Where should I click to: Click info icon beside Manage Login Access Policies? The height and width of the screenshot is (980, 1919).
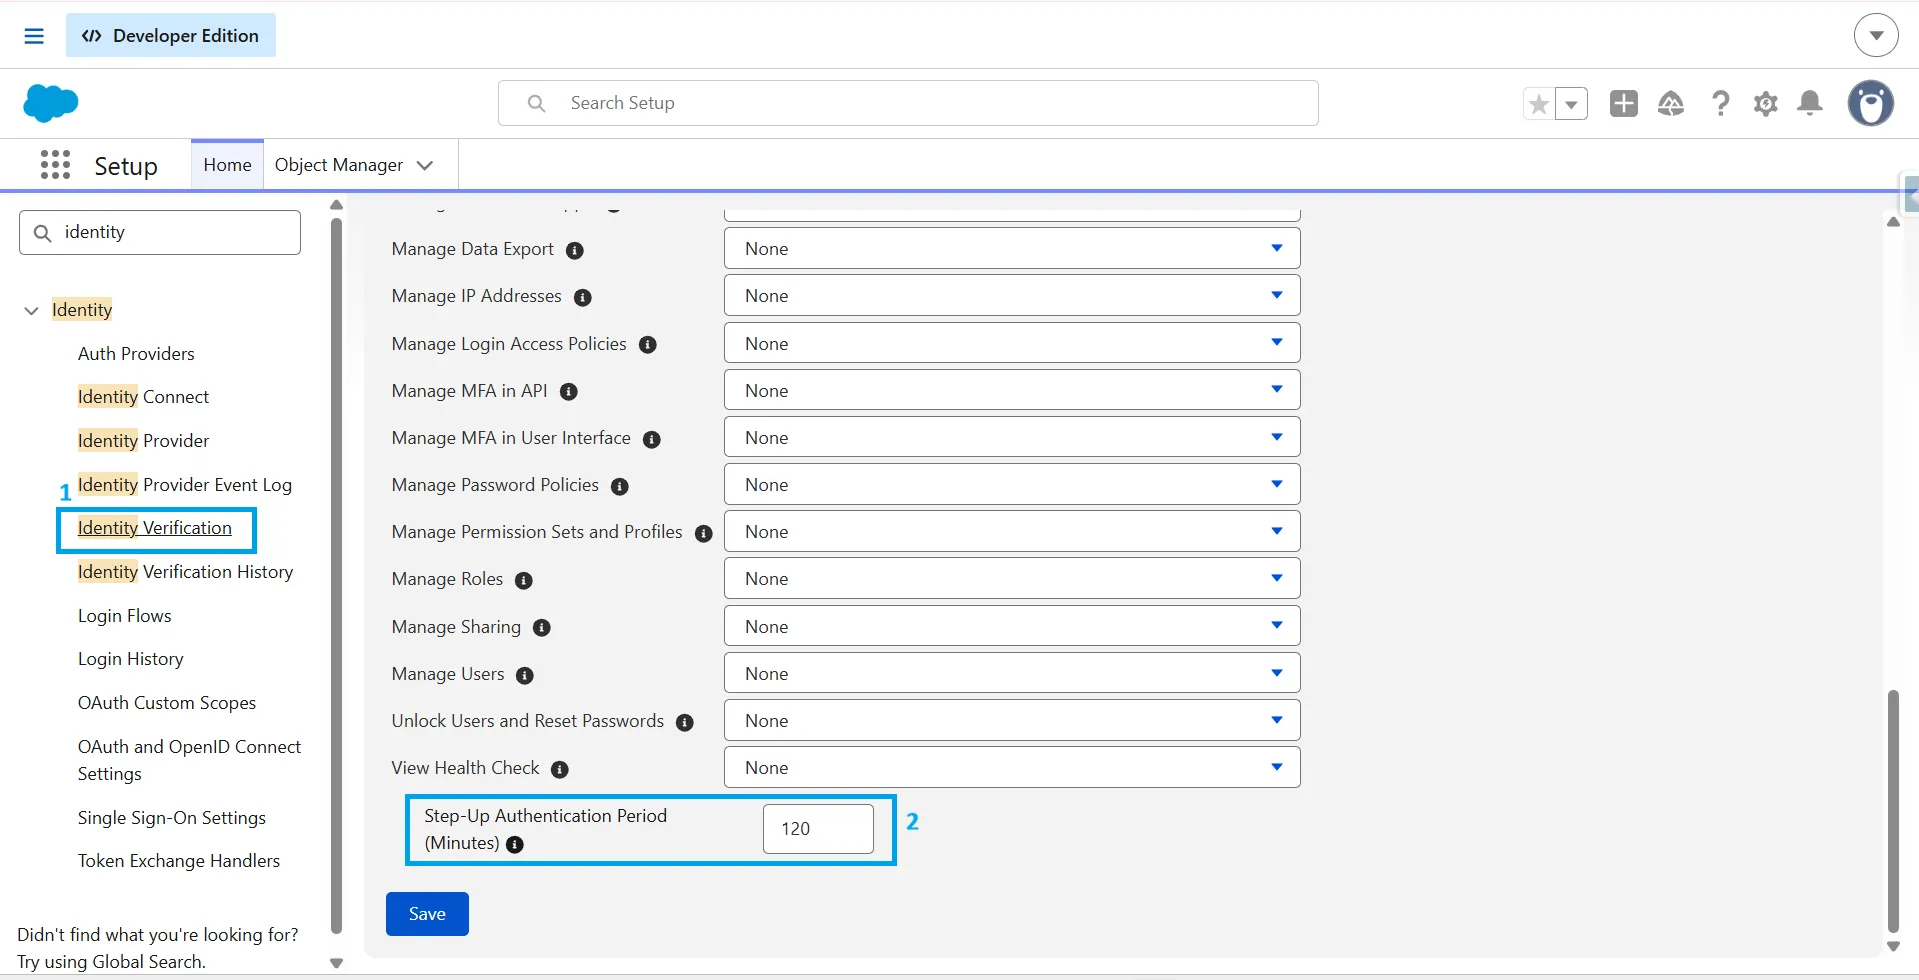click(x=648, y=346)
